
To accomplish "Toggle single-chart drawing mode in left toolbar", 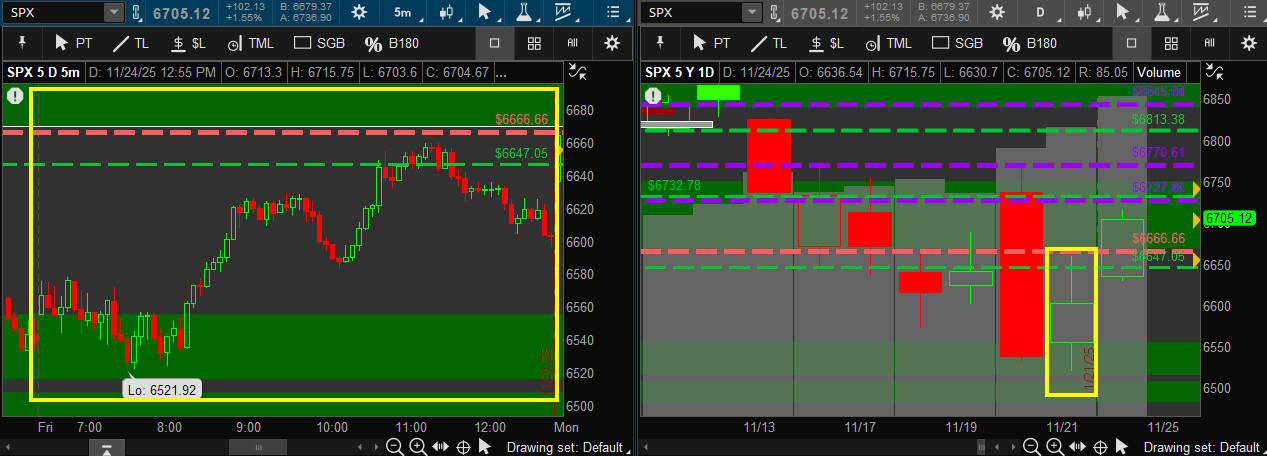I will coord(494,44).
